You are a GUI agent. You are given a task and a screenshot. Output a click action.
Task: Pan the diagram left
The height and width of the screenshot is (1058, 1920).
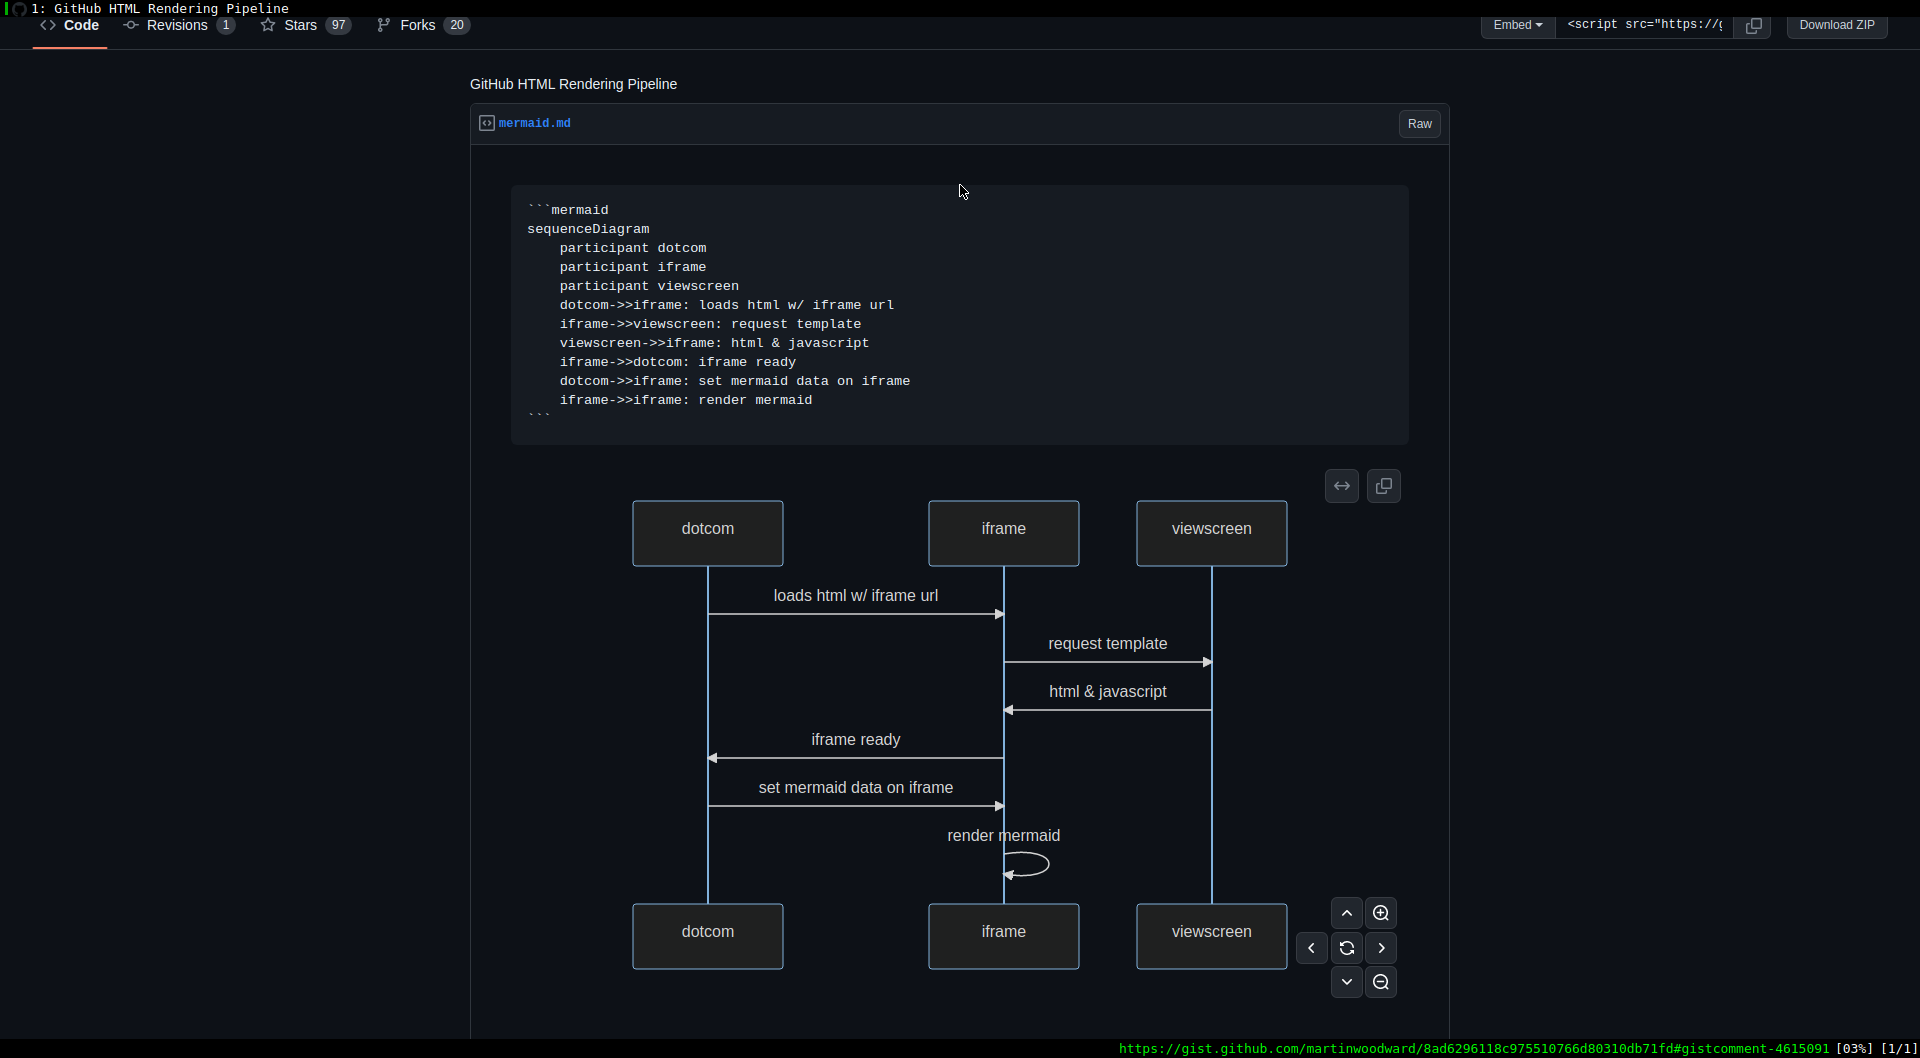1312,948
